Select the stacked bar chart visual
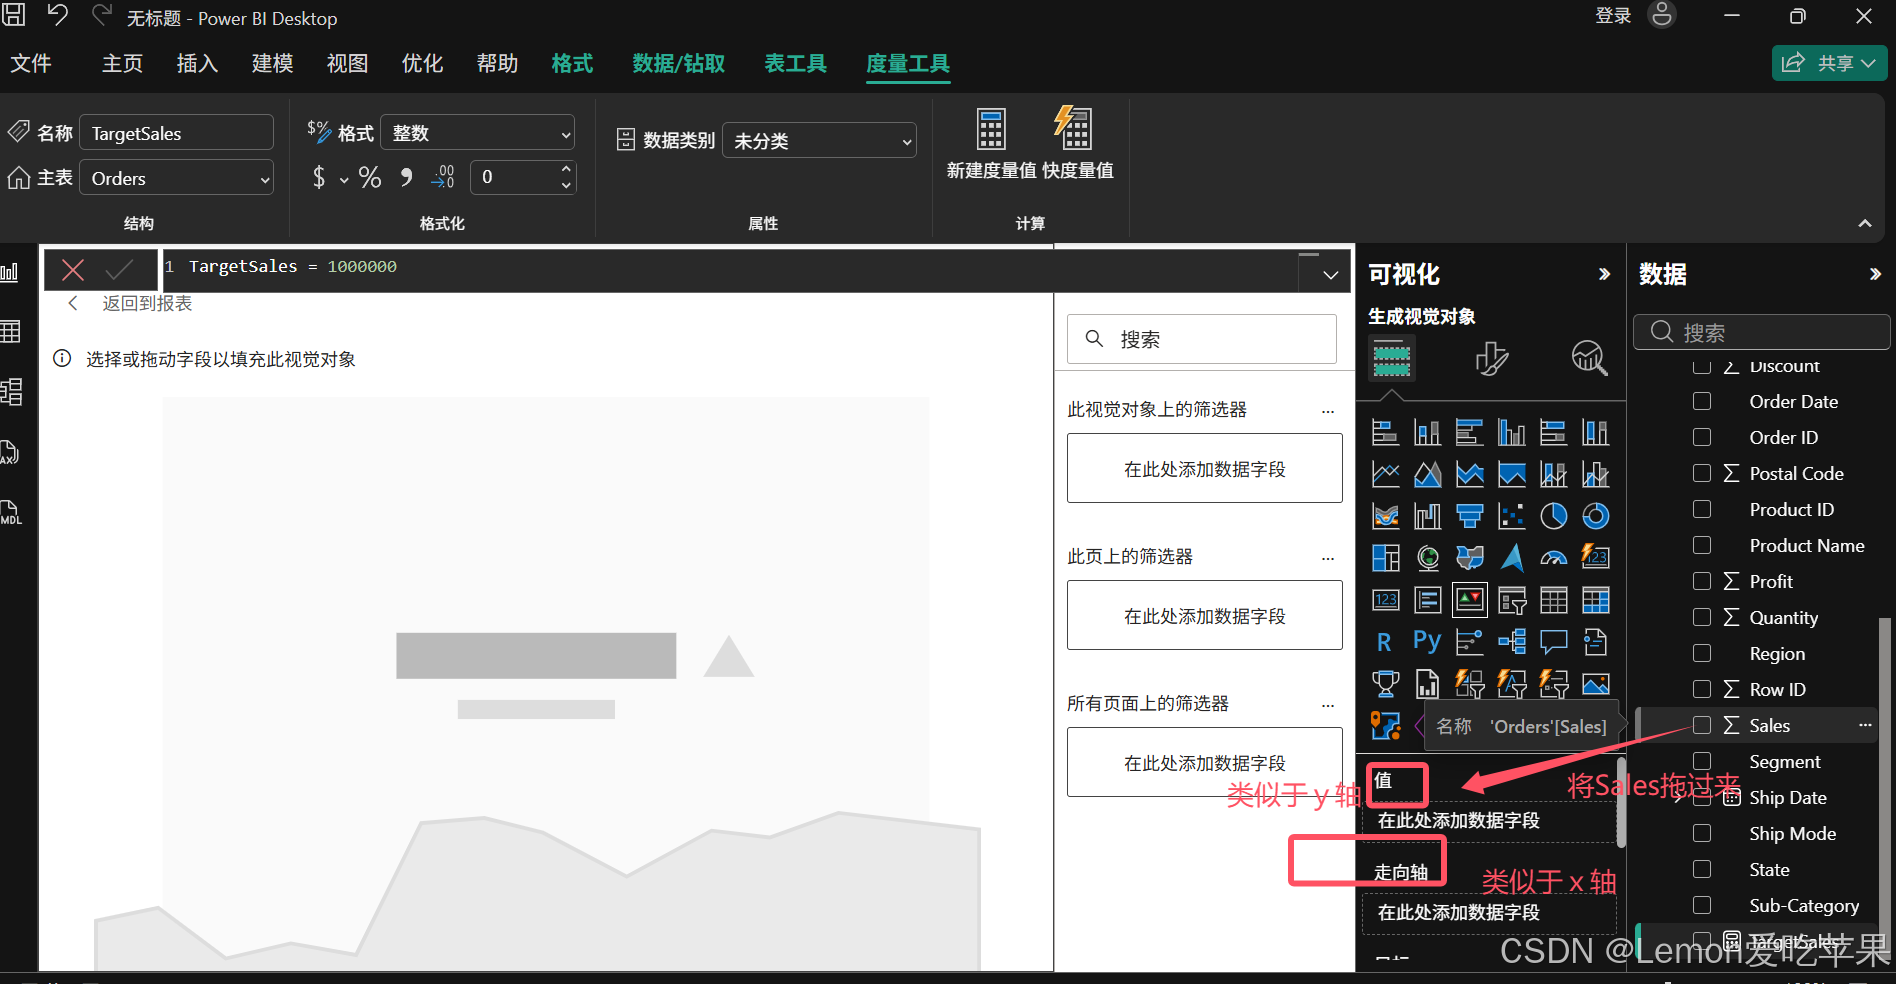1896x984 pixels. point(1385,432)
